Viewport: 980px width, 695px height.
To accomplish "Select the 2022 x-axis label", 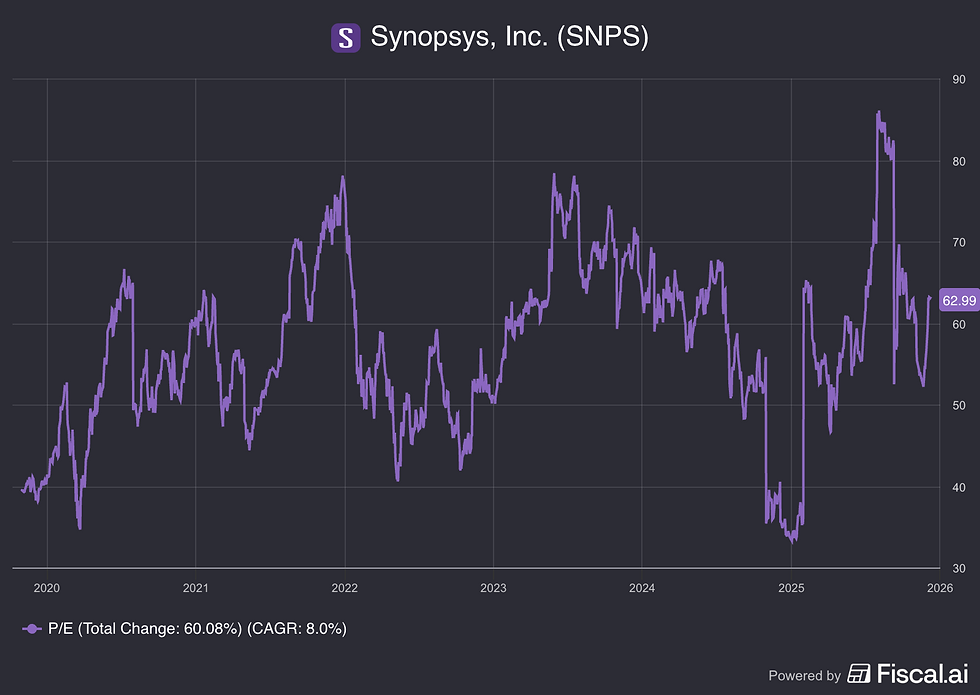I will 344,588.
